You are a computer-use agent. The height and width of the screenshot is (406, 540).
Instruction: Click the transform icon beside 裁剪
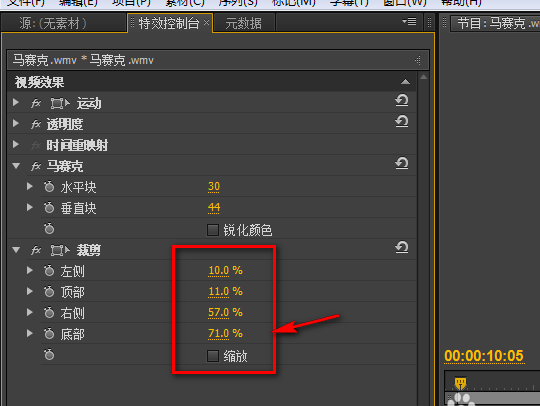[60, 250]
